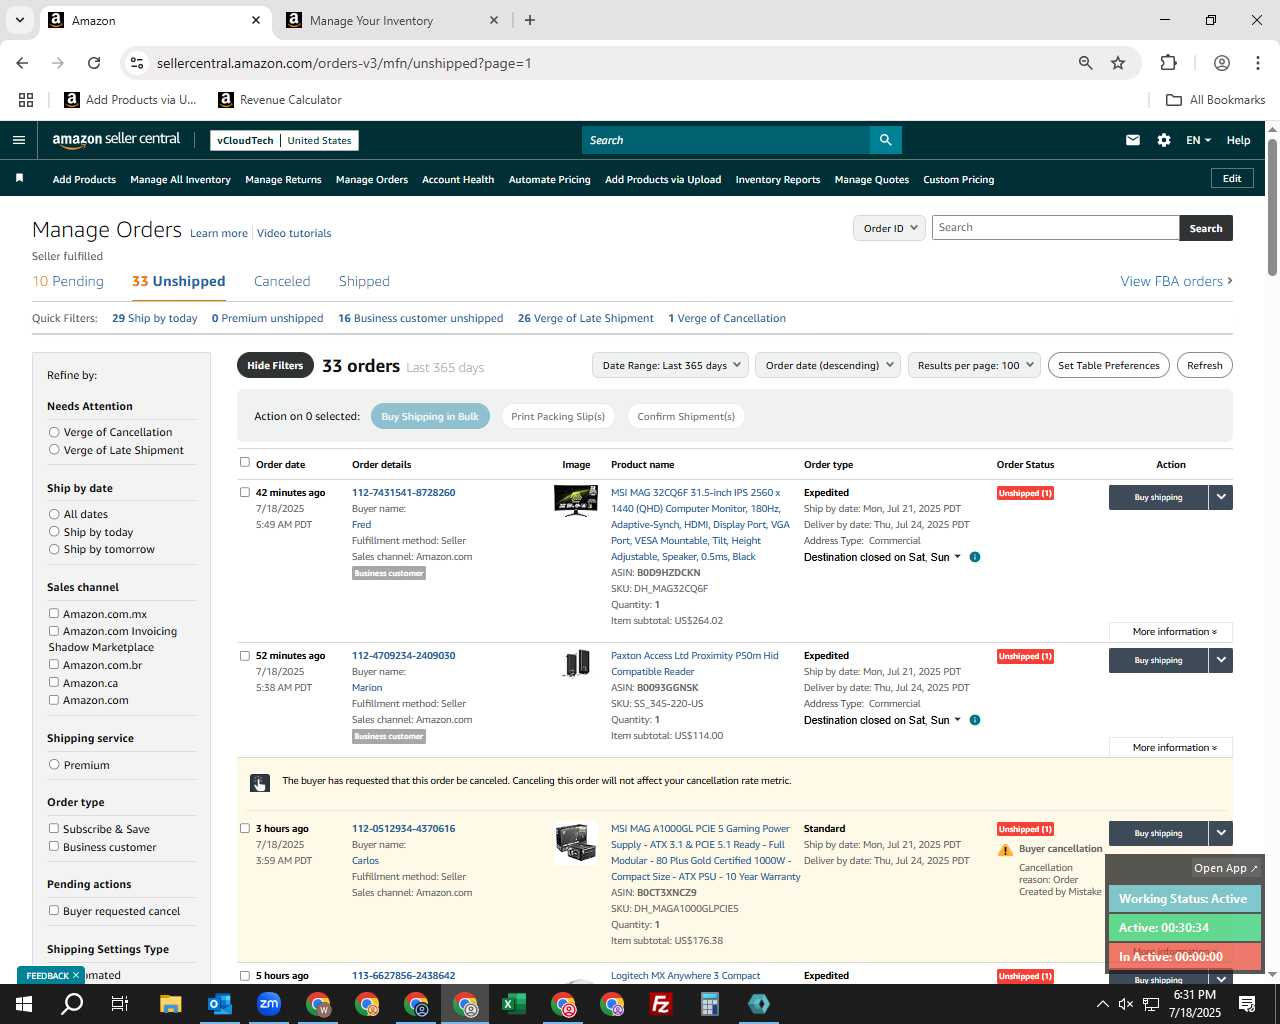Click the bookmark flag icon in nav bar
Viewport: 1280px width, 1024px height.
[19, 179]
